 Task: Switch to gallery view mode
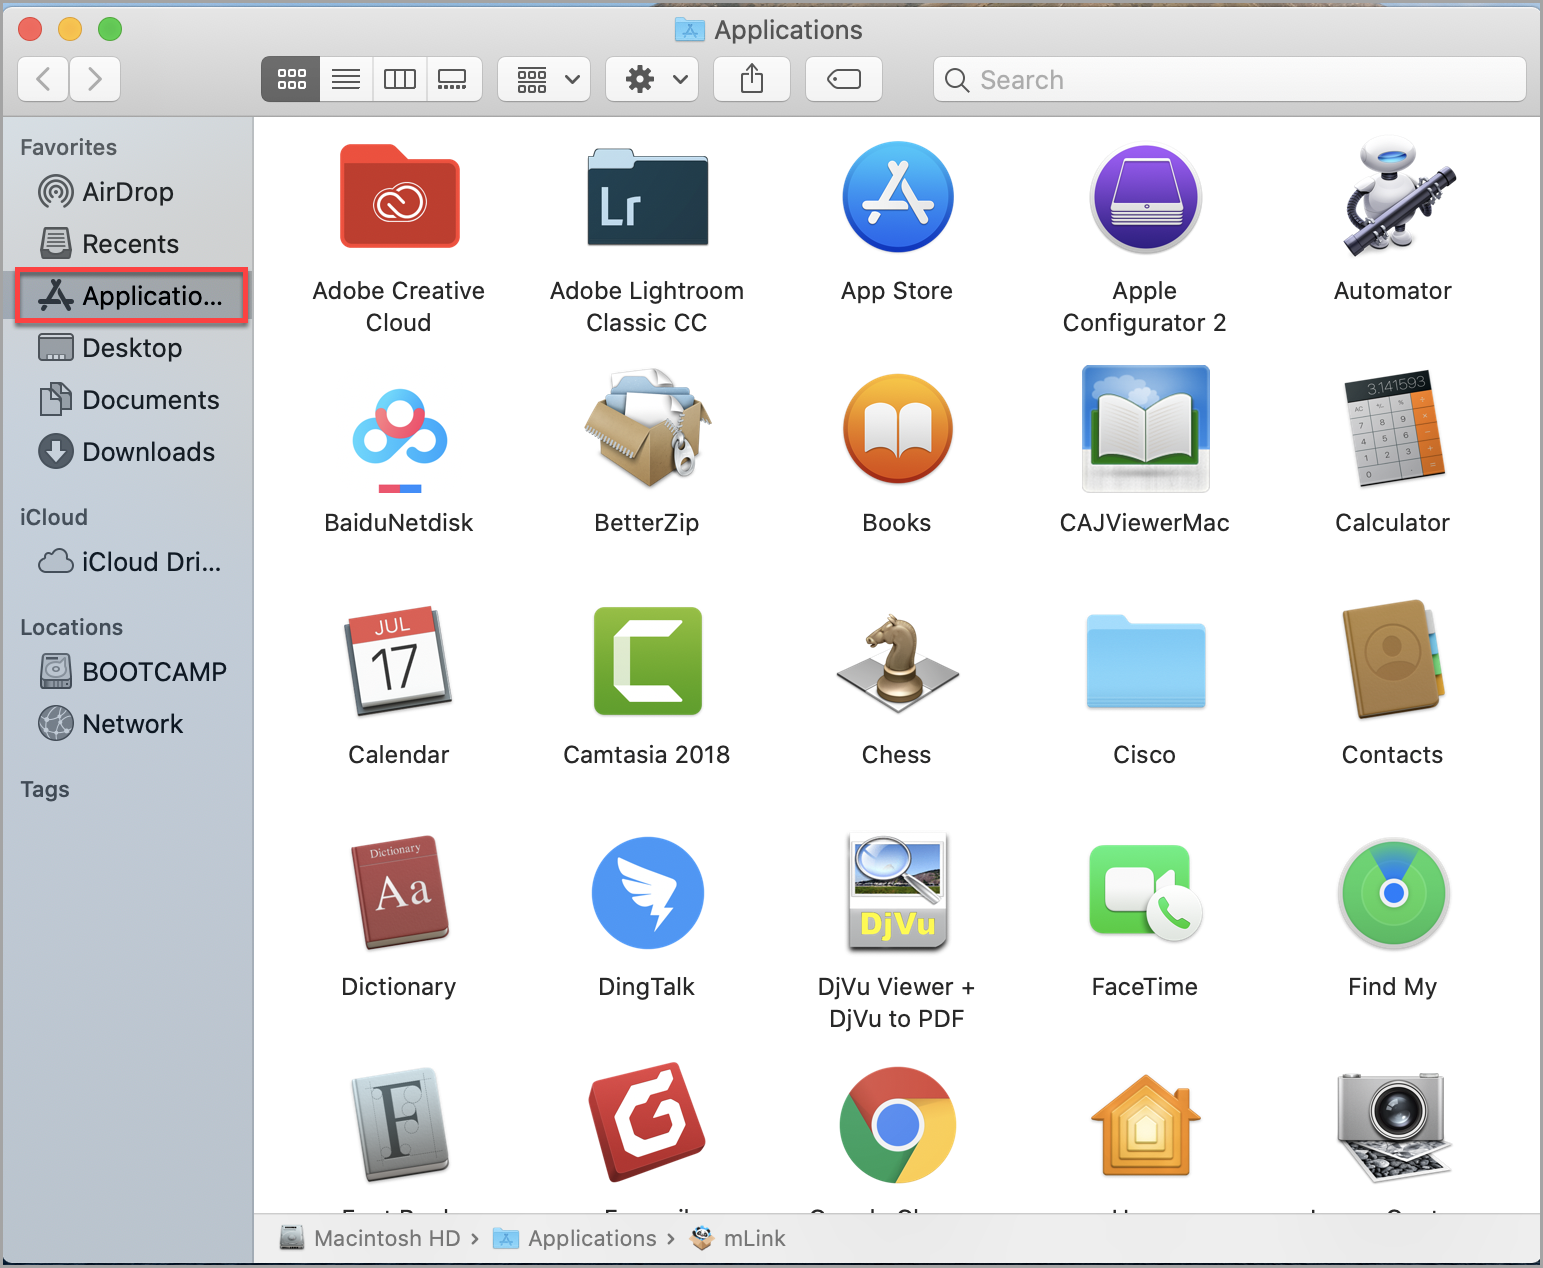[x=454, y=79]
